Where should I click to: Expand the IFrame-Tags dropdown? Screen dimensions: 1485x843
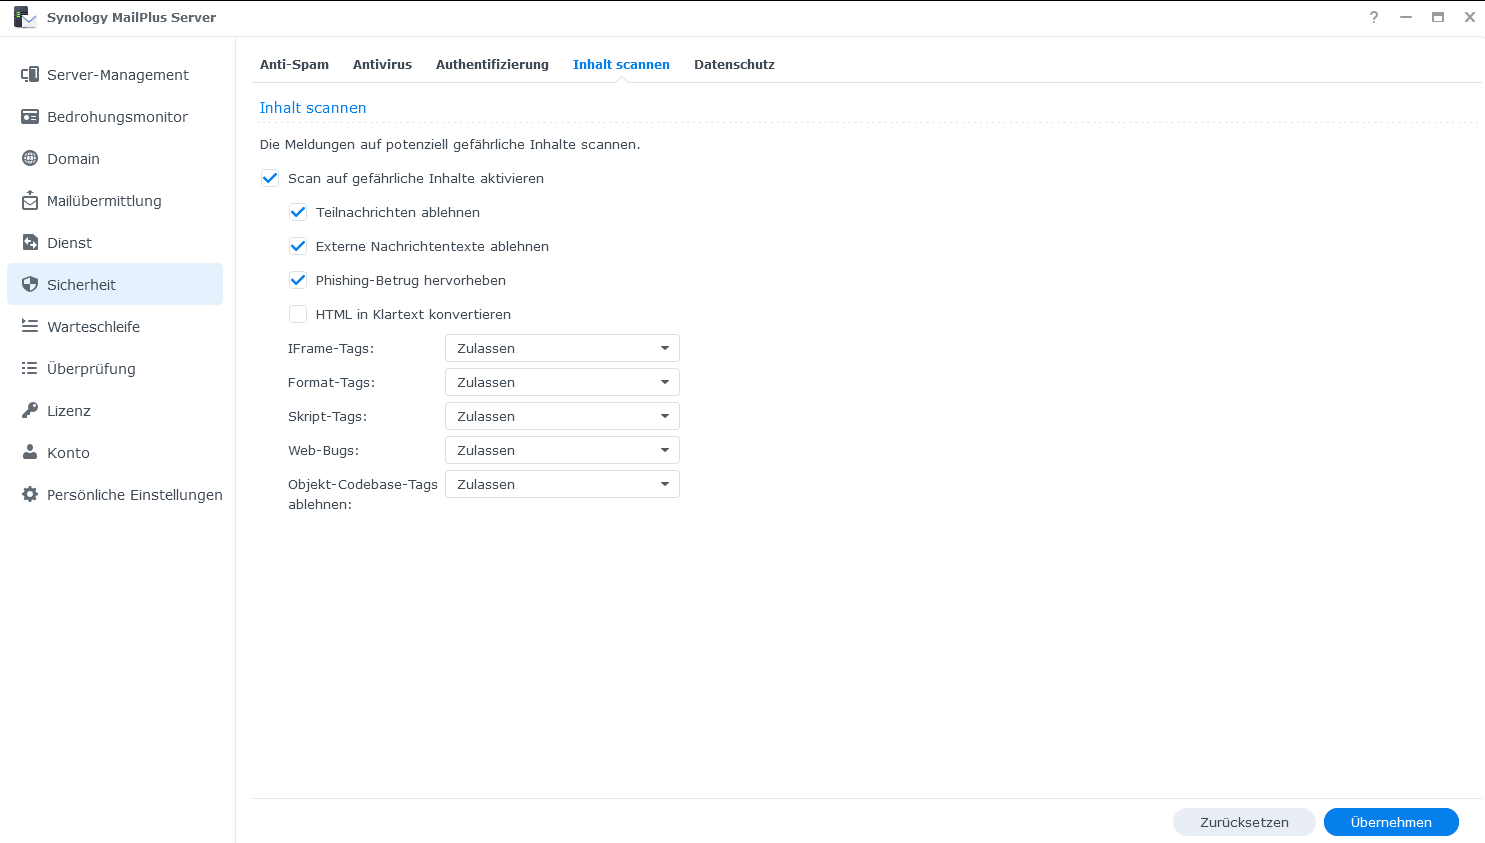tap(562, 349)
